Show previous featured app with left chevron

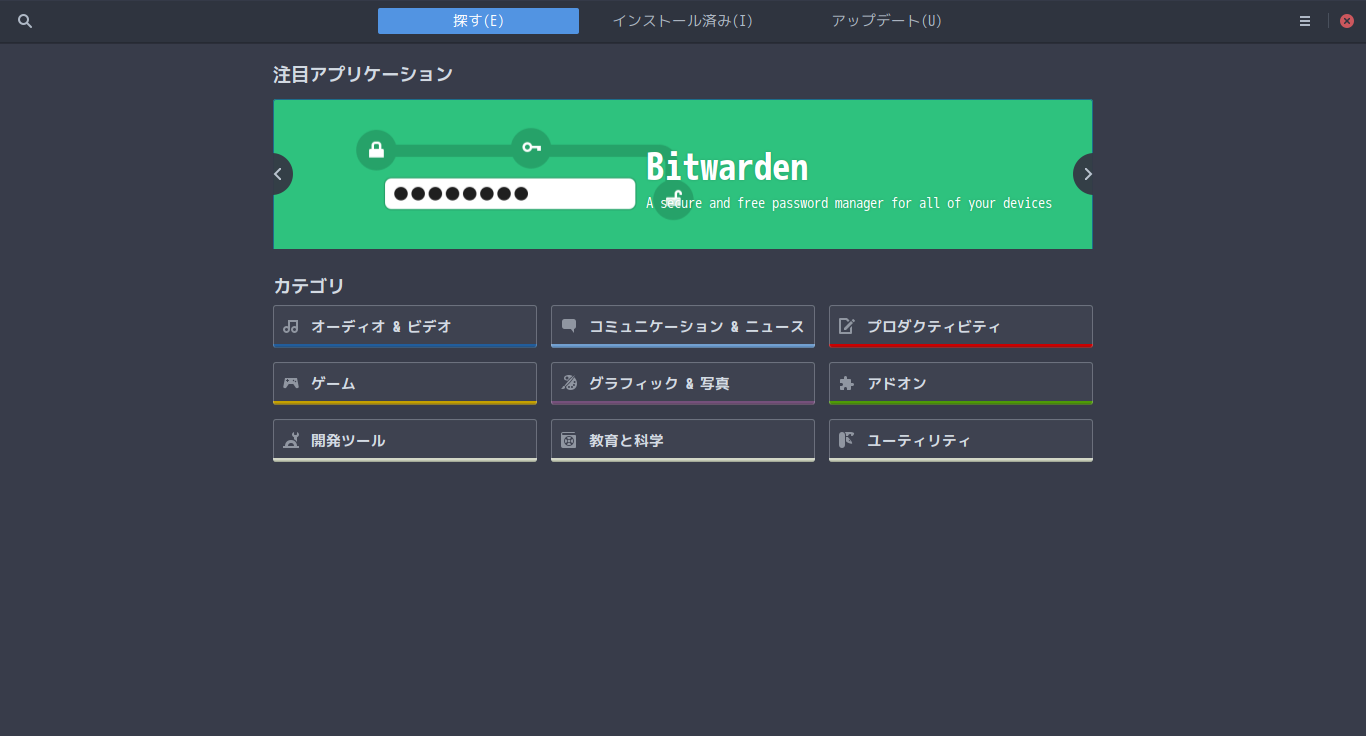click(279, 174)
